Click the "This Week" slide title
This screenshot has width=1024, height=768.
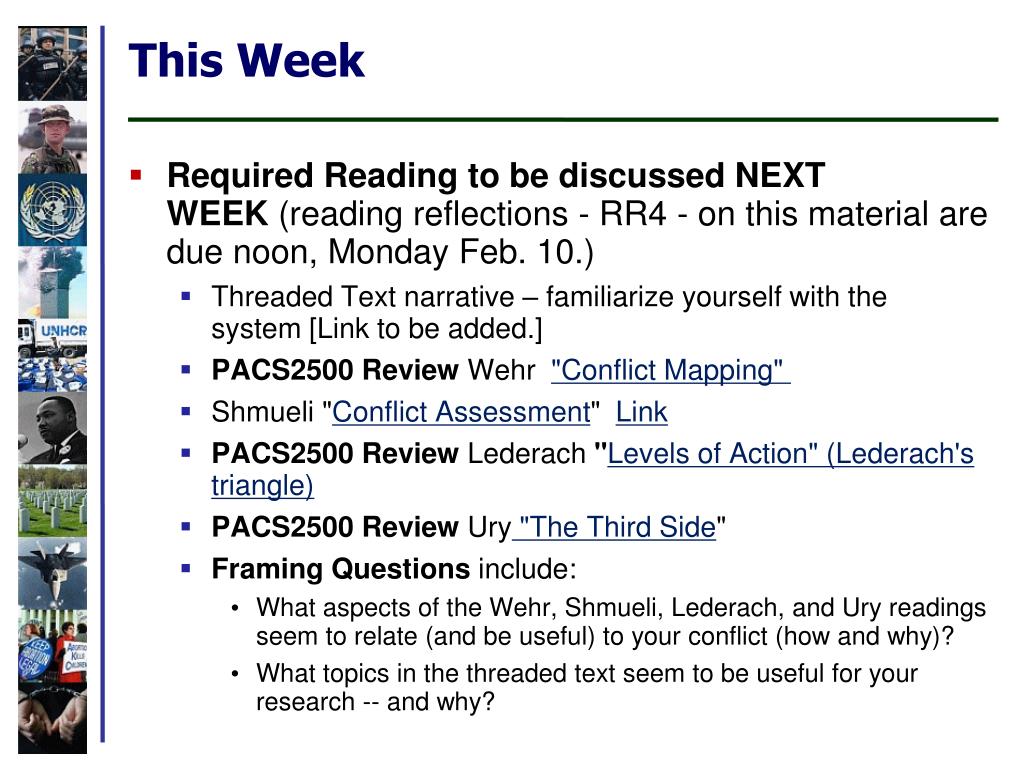pos(246,61)
